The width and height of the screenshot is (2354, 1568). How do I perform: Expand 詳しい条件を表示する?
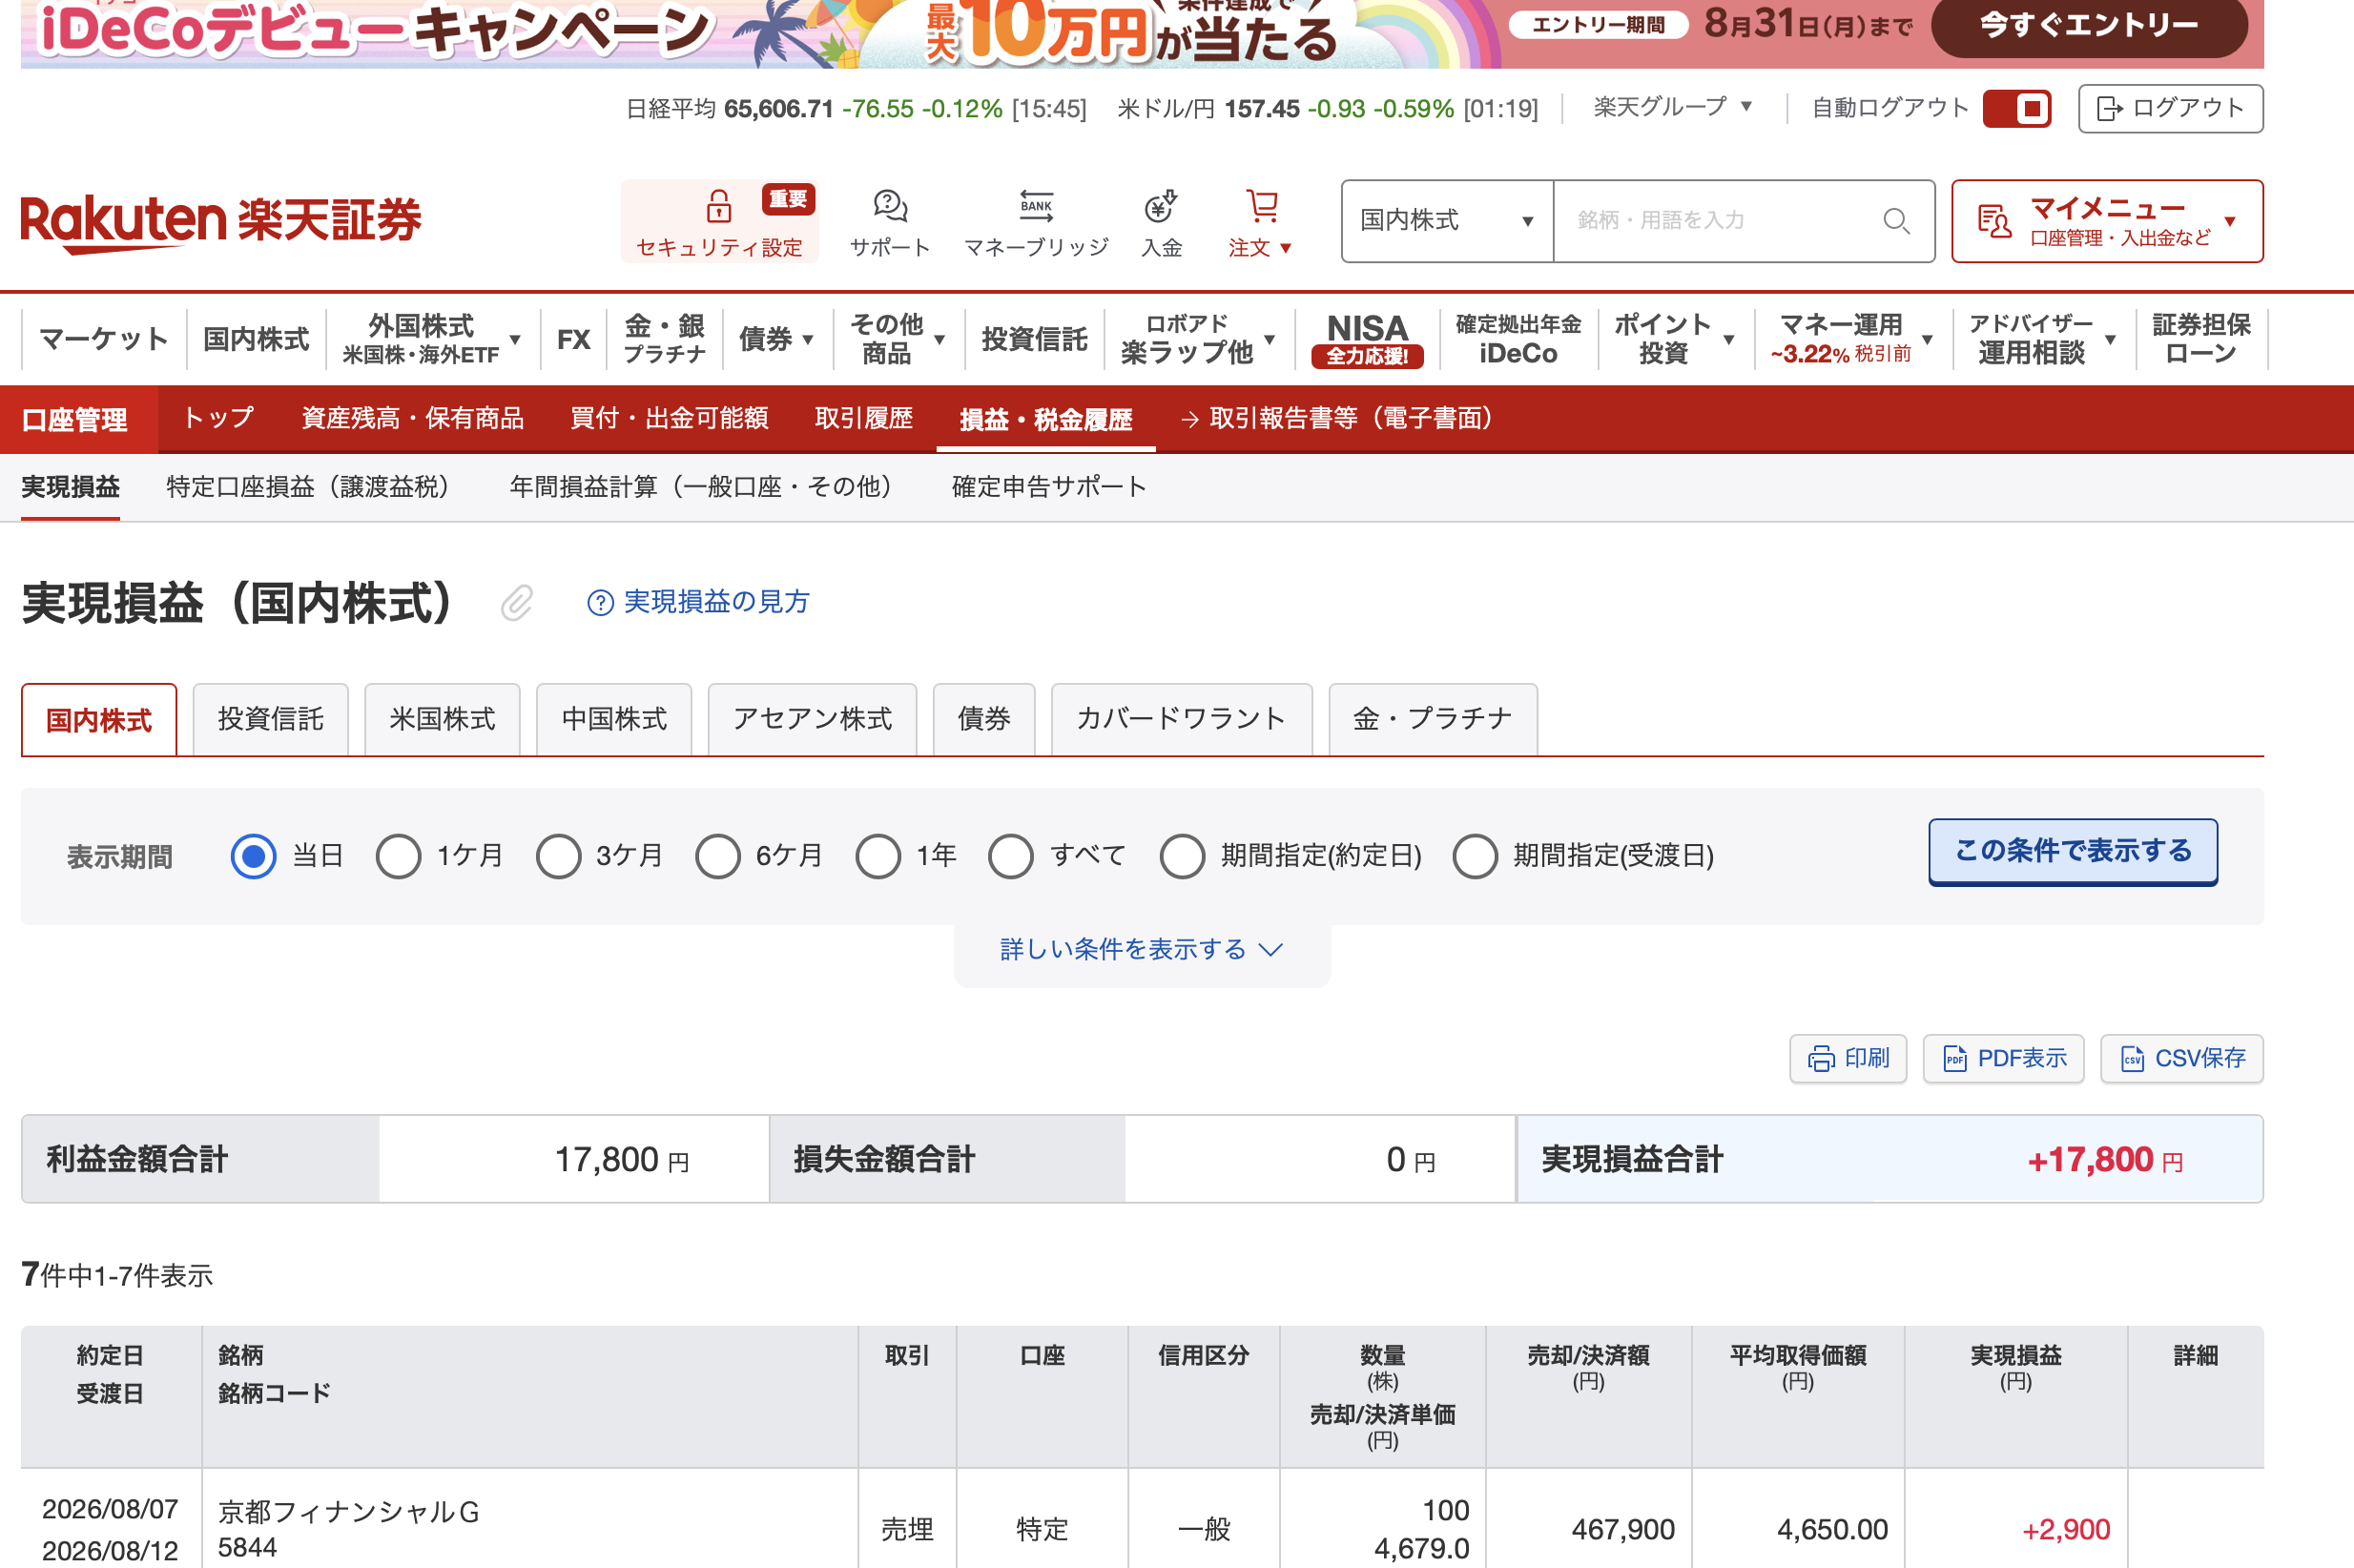pos(1141,949)
